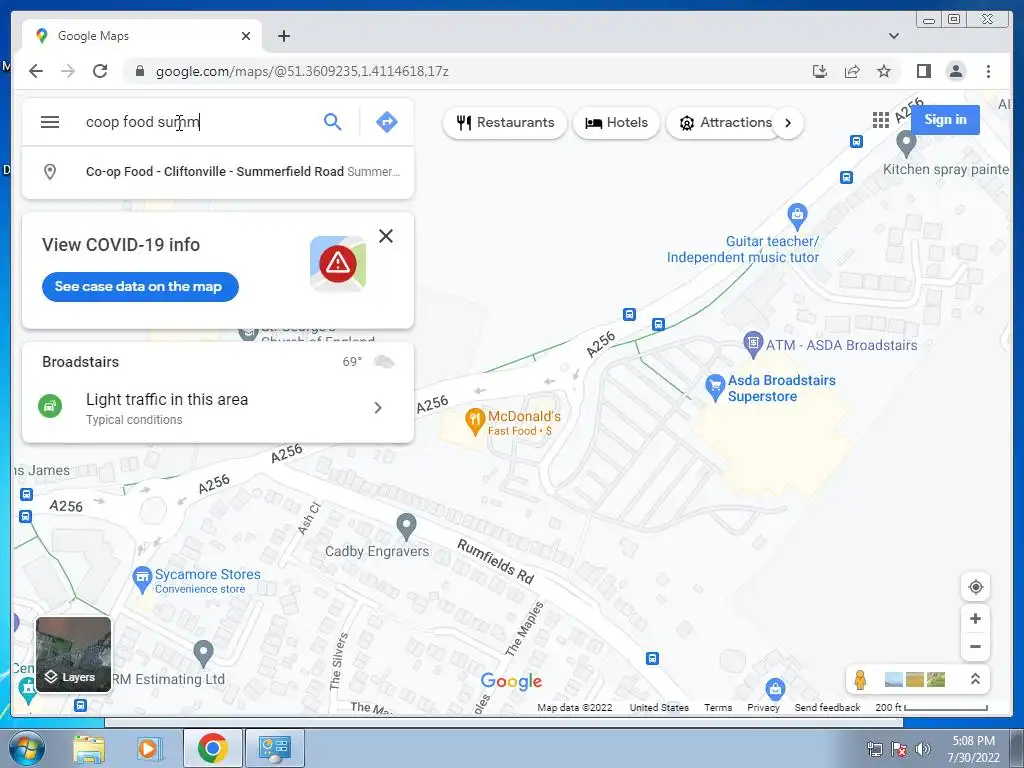Click the Sign in button

pyautogui.click(x=945, y=120)
